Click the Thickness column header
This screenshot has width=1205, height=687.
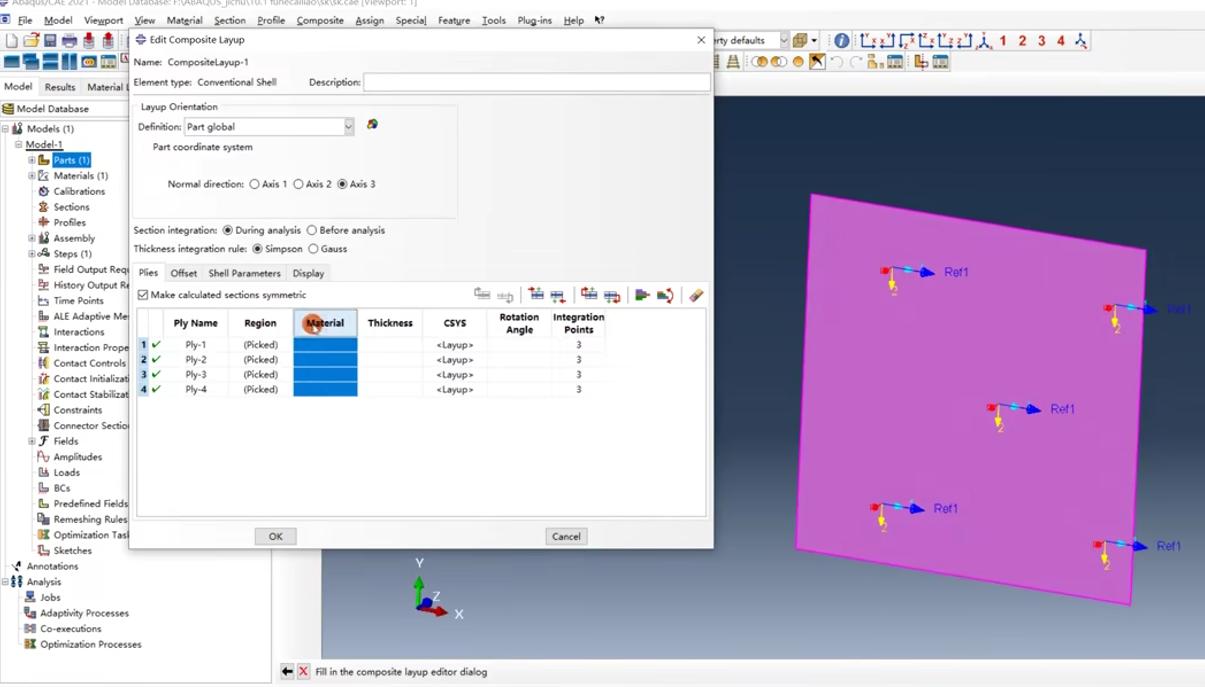(x=390, y=323)
